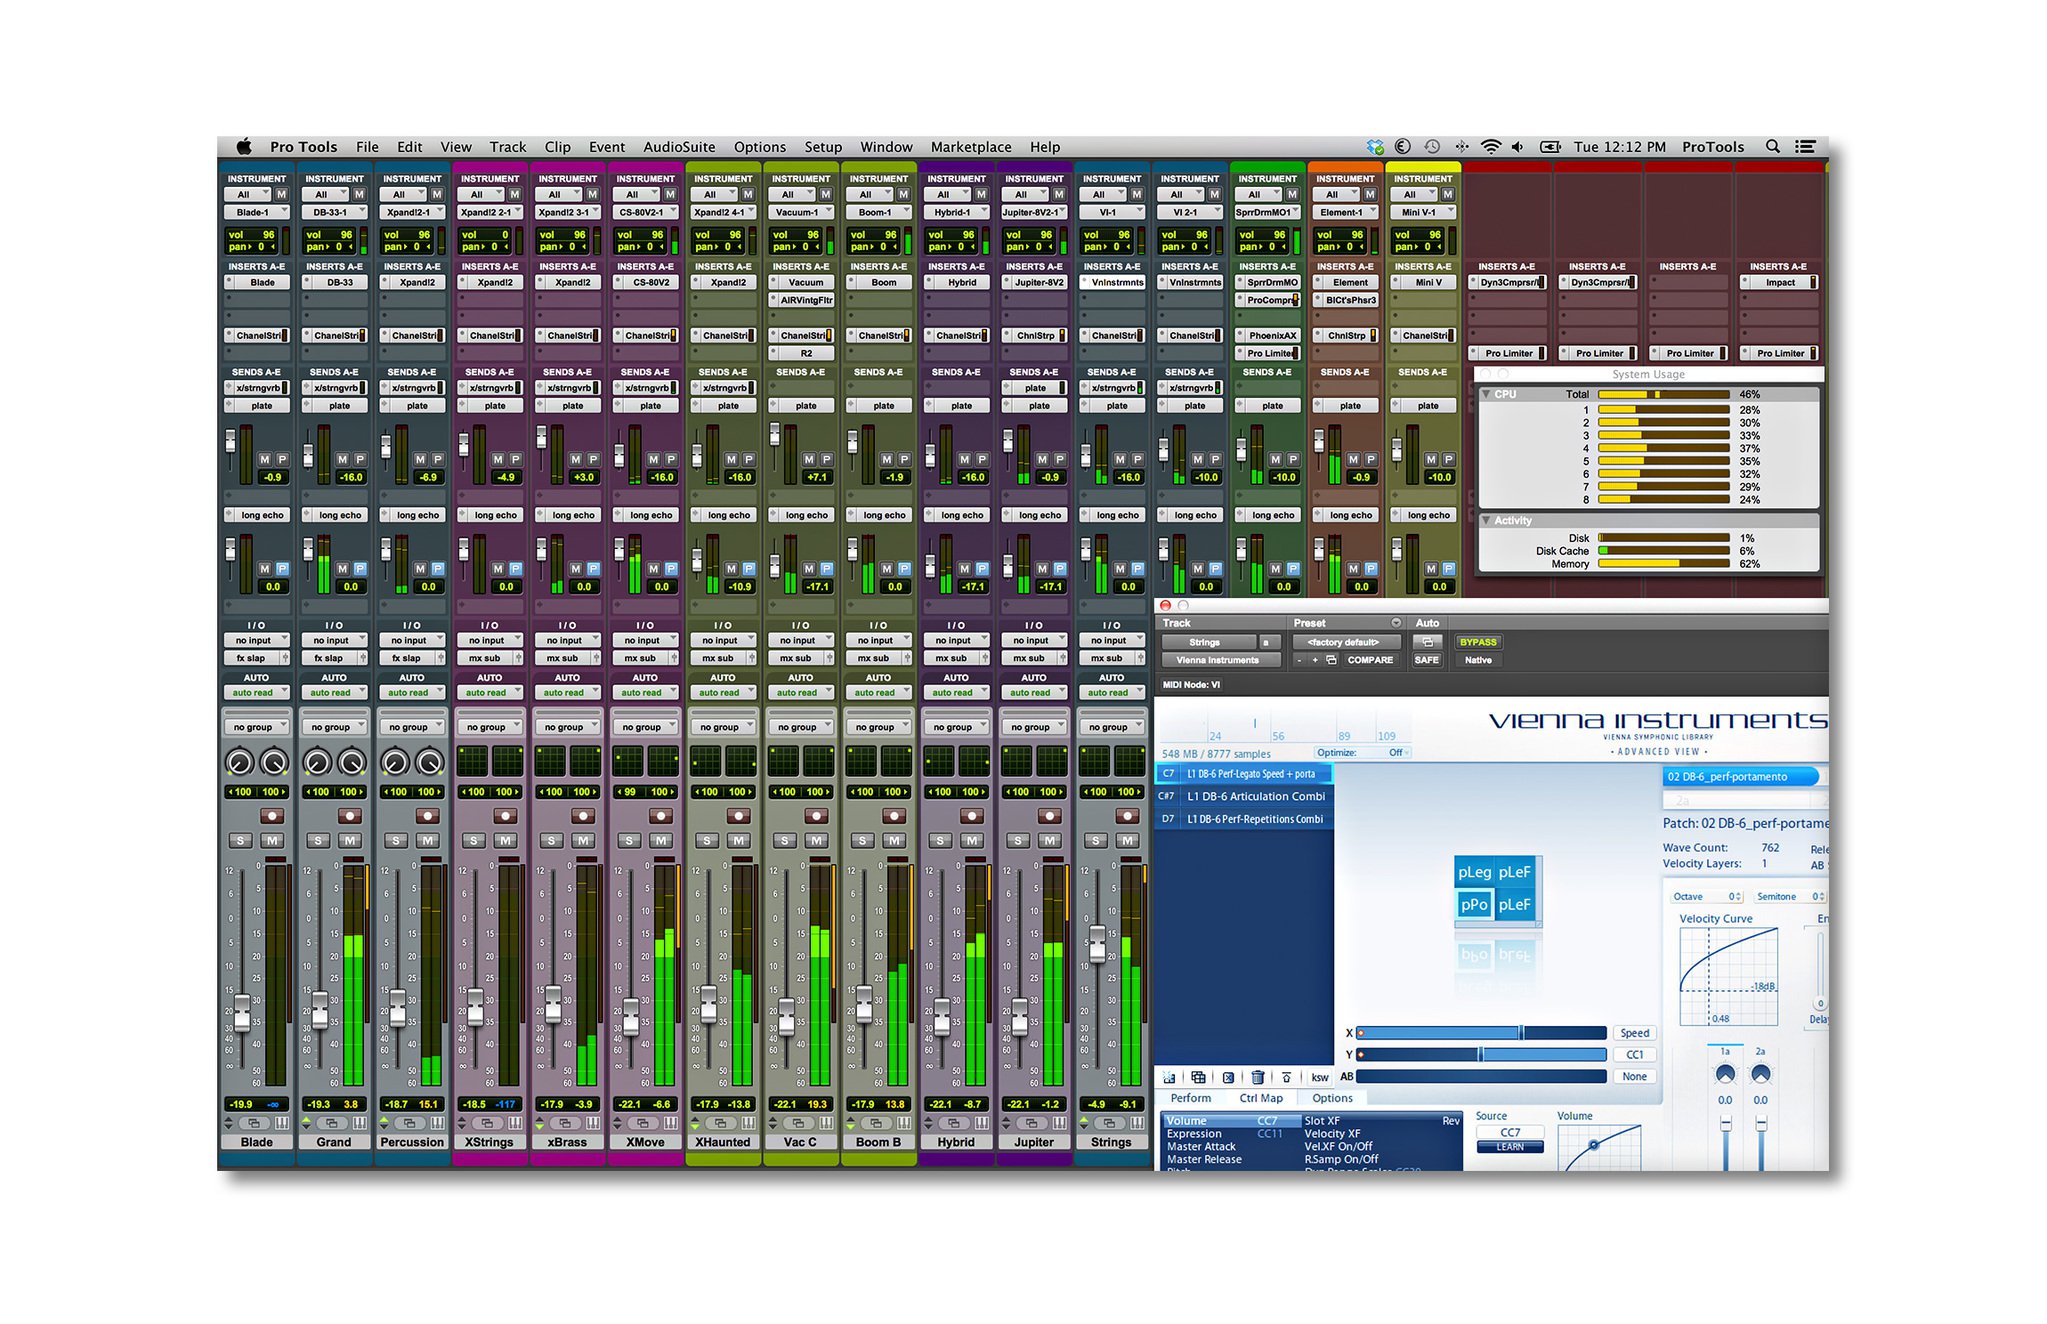The width and height of the screenshot is (2047, 1324).
Task: Open Spotlight search in the menu bar
Action: [x=1772, y=147]
